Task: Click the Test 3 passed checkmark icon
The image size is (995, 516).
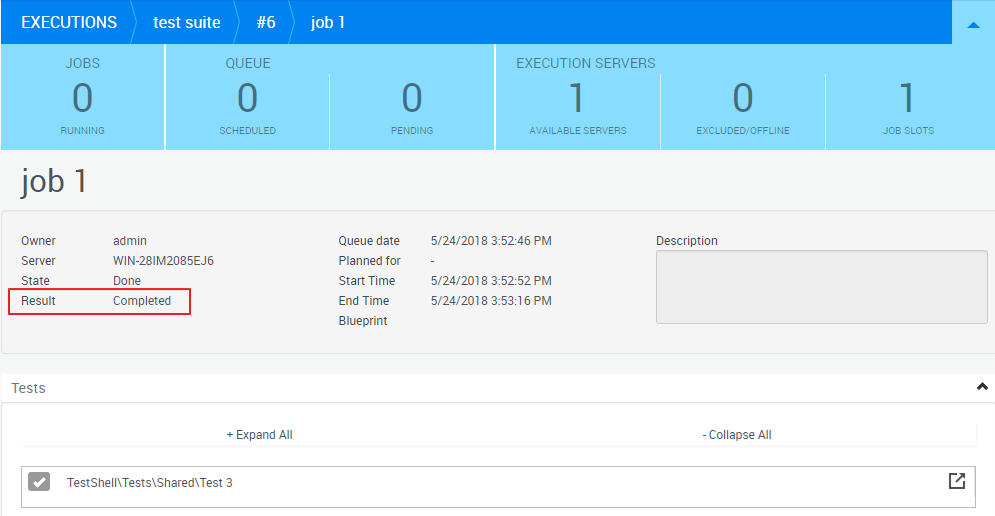Action: click(39, 482)
